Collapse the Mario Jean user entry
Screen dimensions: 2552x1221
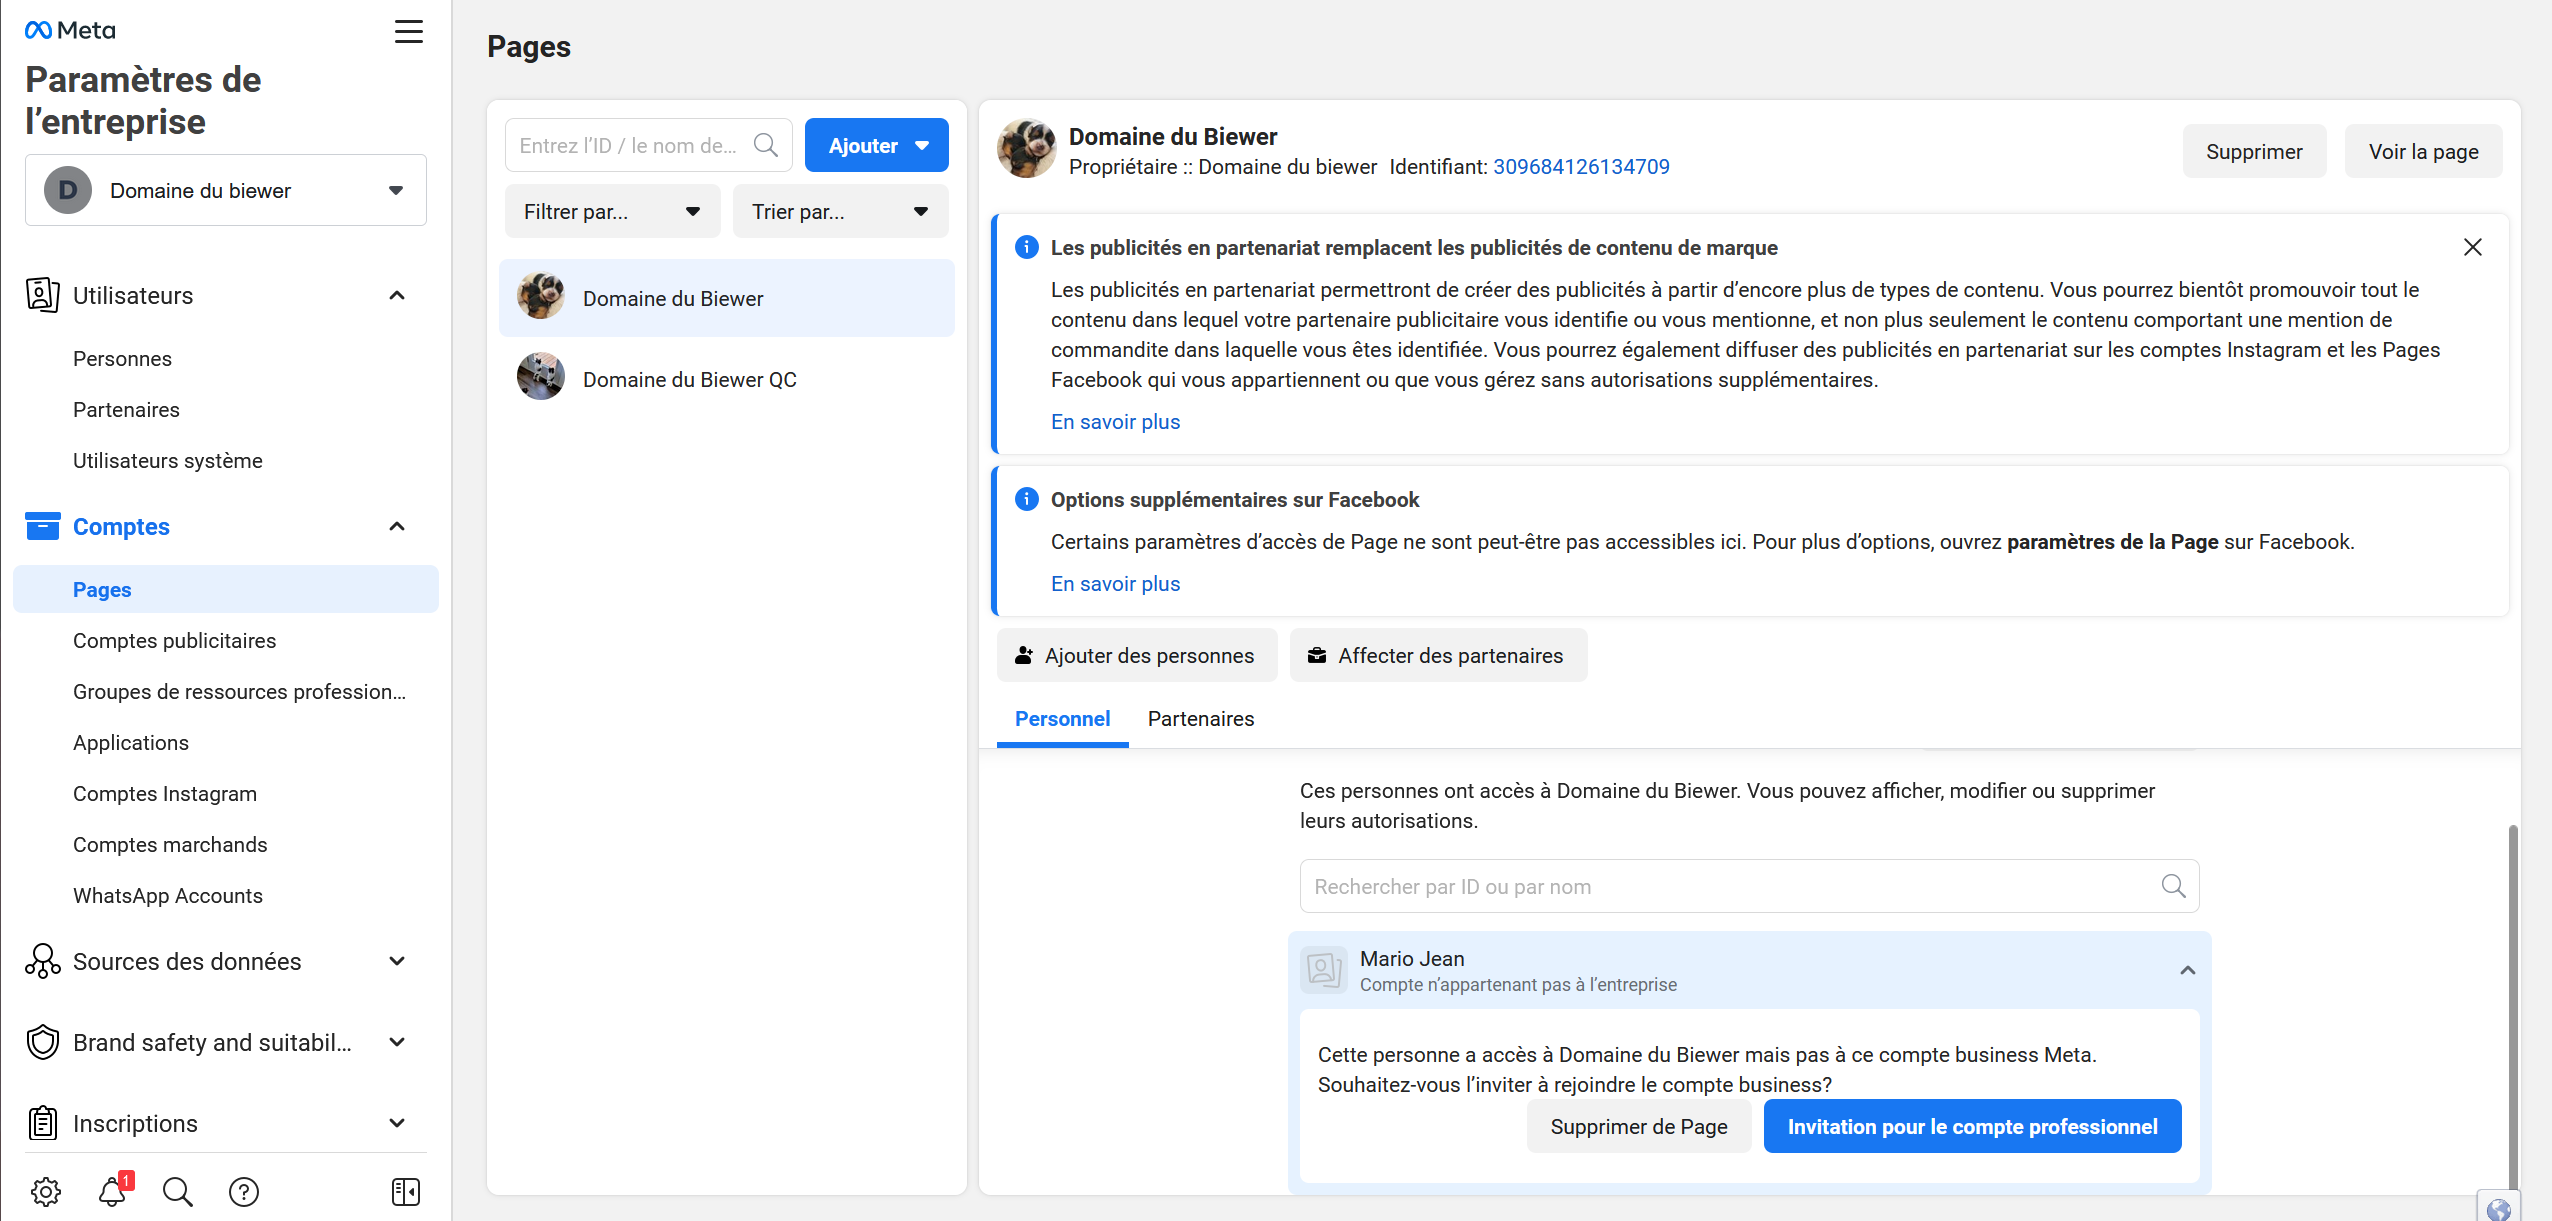click(2187, 970)
